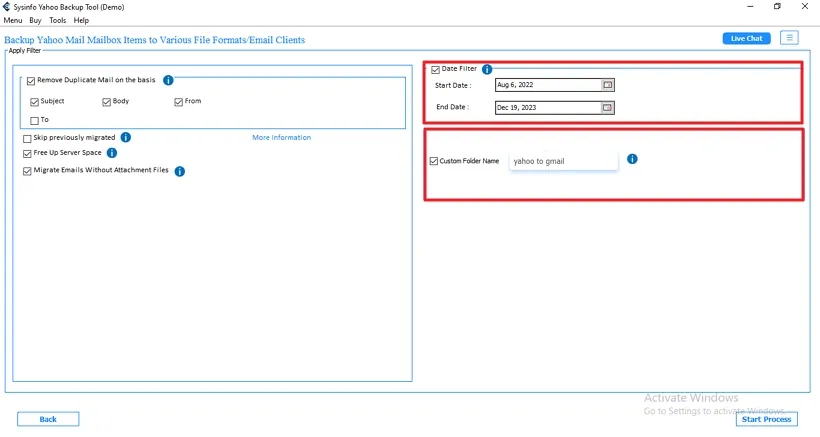Screen dimensions: 820x437
Task: Click info icon beside Free Up Server Space
Action: point(112,153)
